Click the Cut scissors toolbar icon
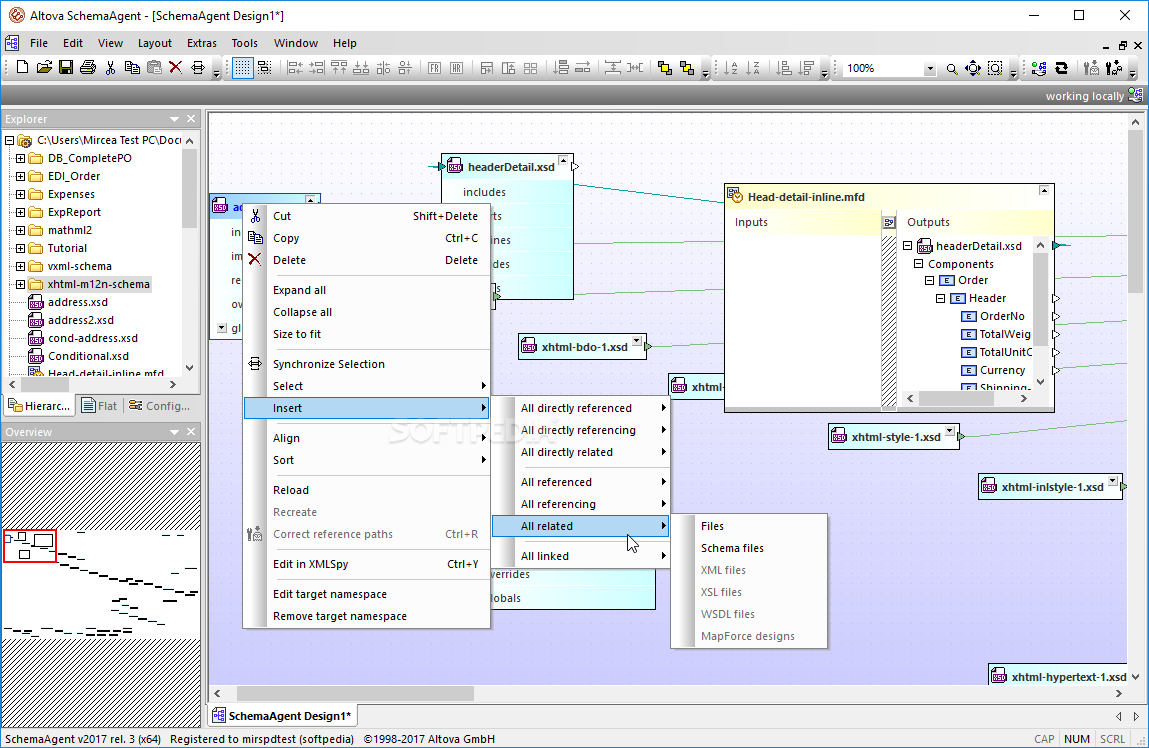This screenshot has height=748, width=1149. (110, 68)
